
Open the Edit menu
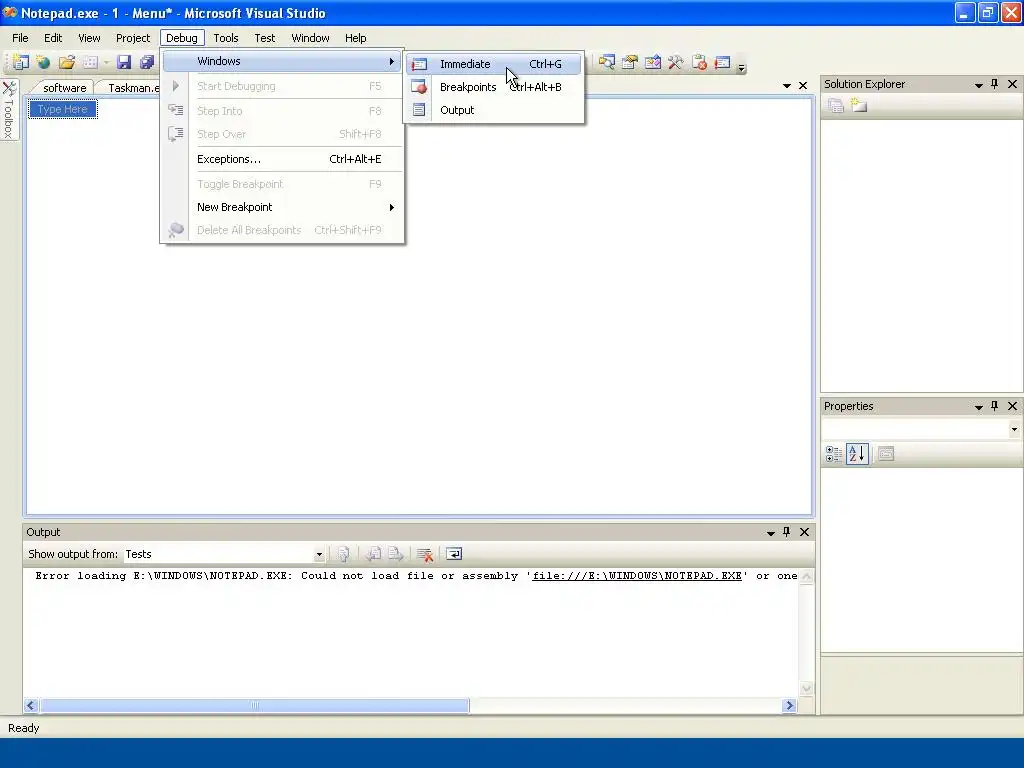coord(53,38)
